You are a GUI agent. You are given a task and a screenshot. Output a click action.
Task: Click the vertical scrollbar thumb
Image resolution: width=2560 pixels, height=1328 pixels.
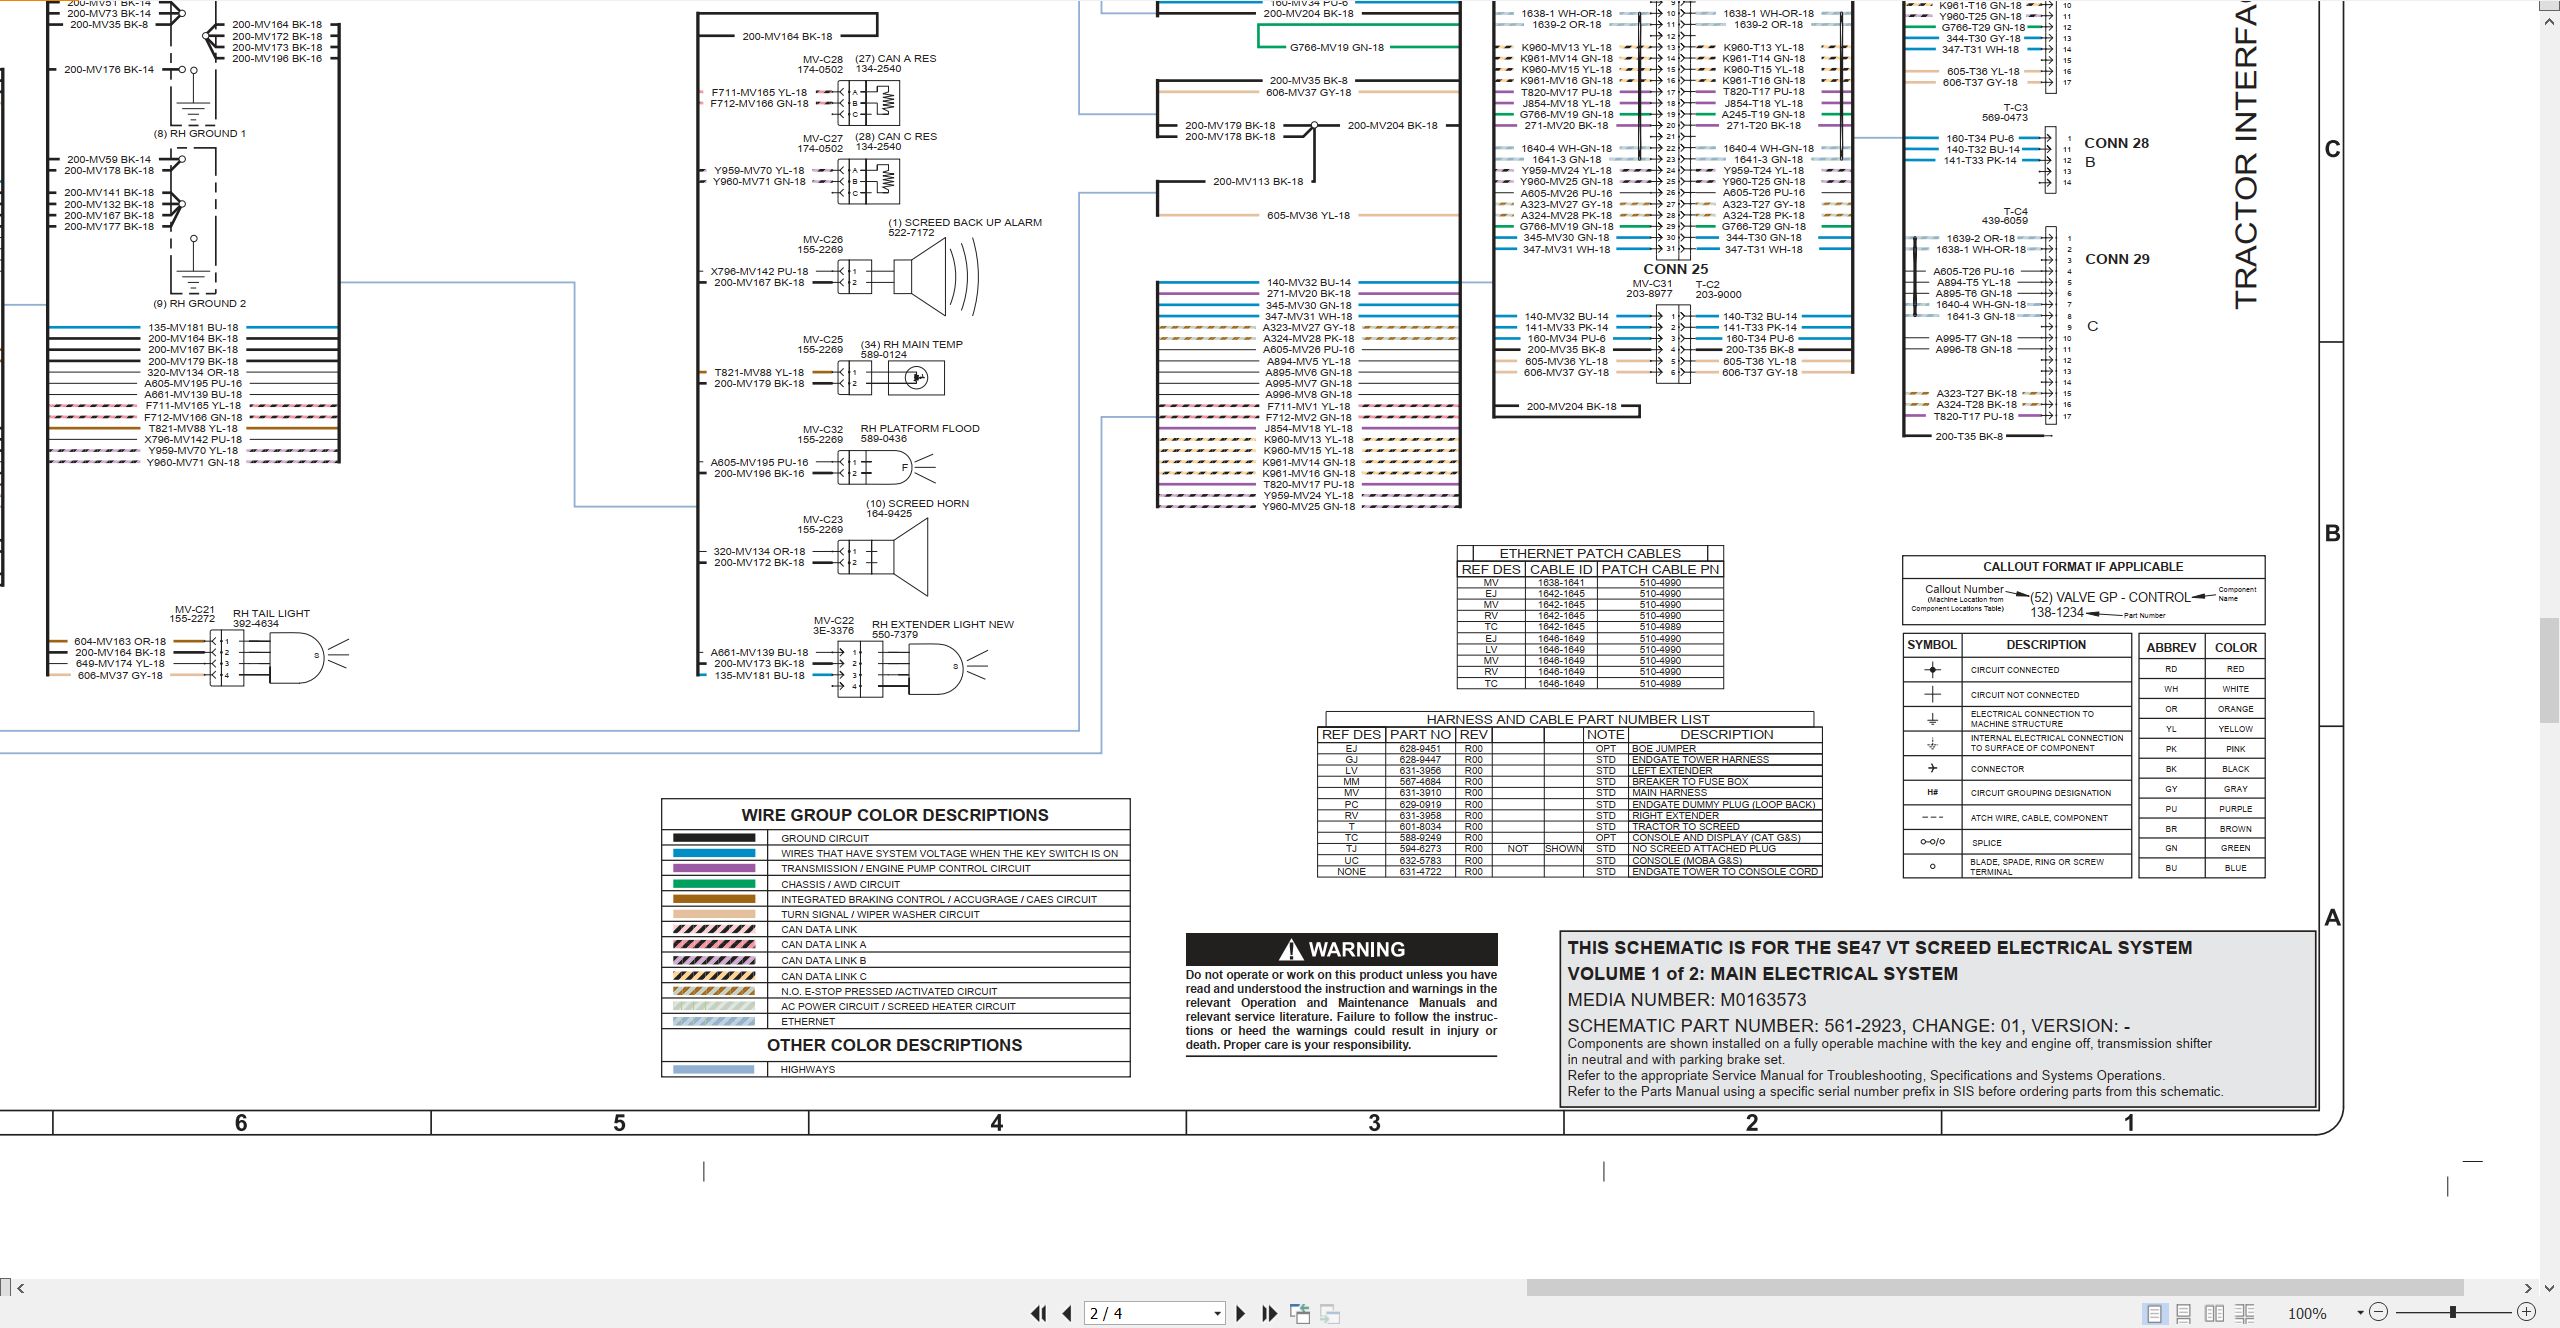click(x=2550, y=671)
